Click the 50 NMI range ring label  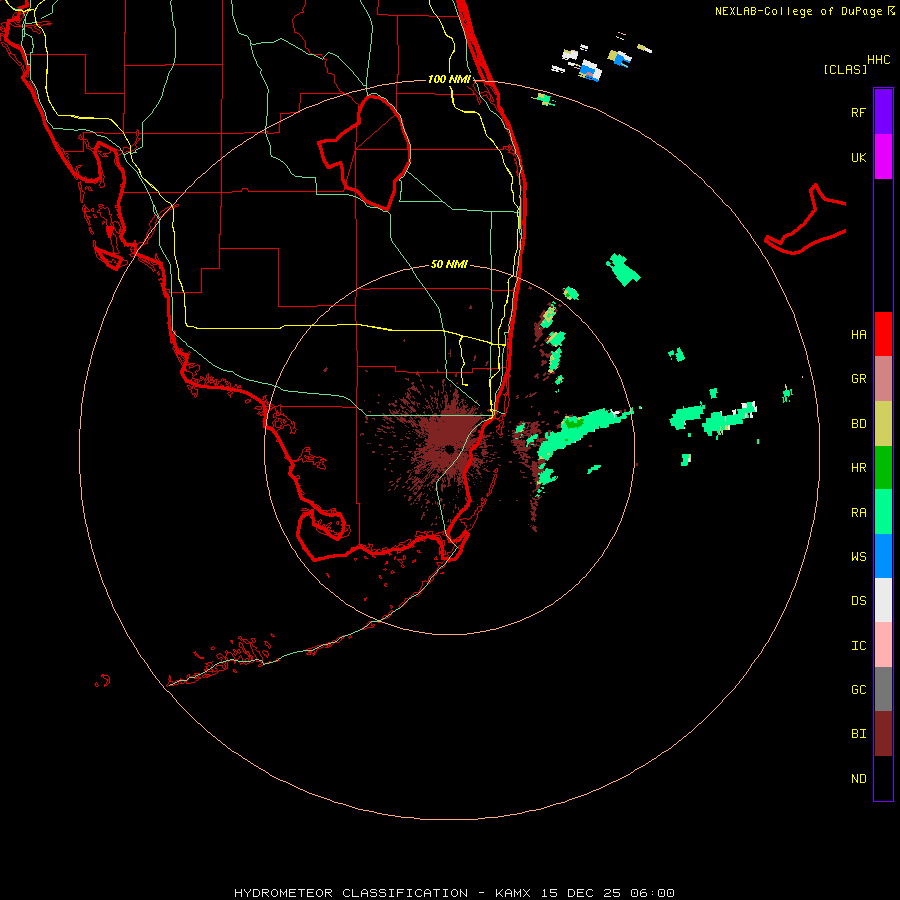tap(449, 264)
